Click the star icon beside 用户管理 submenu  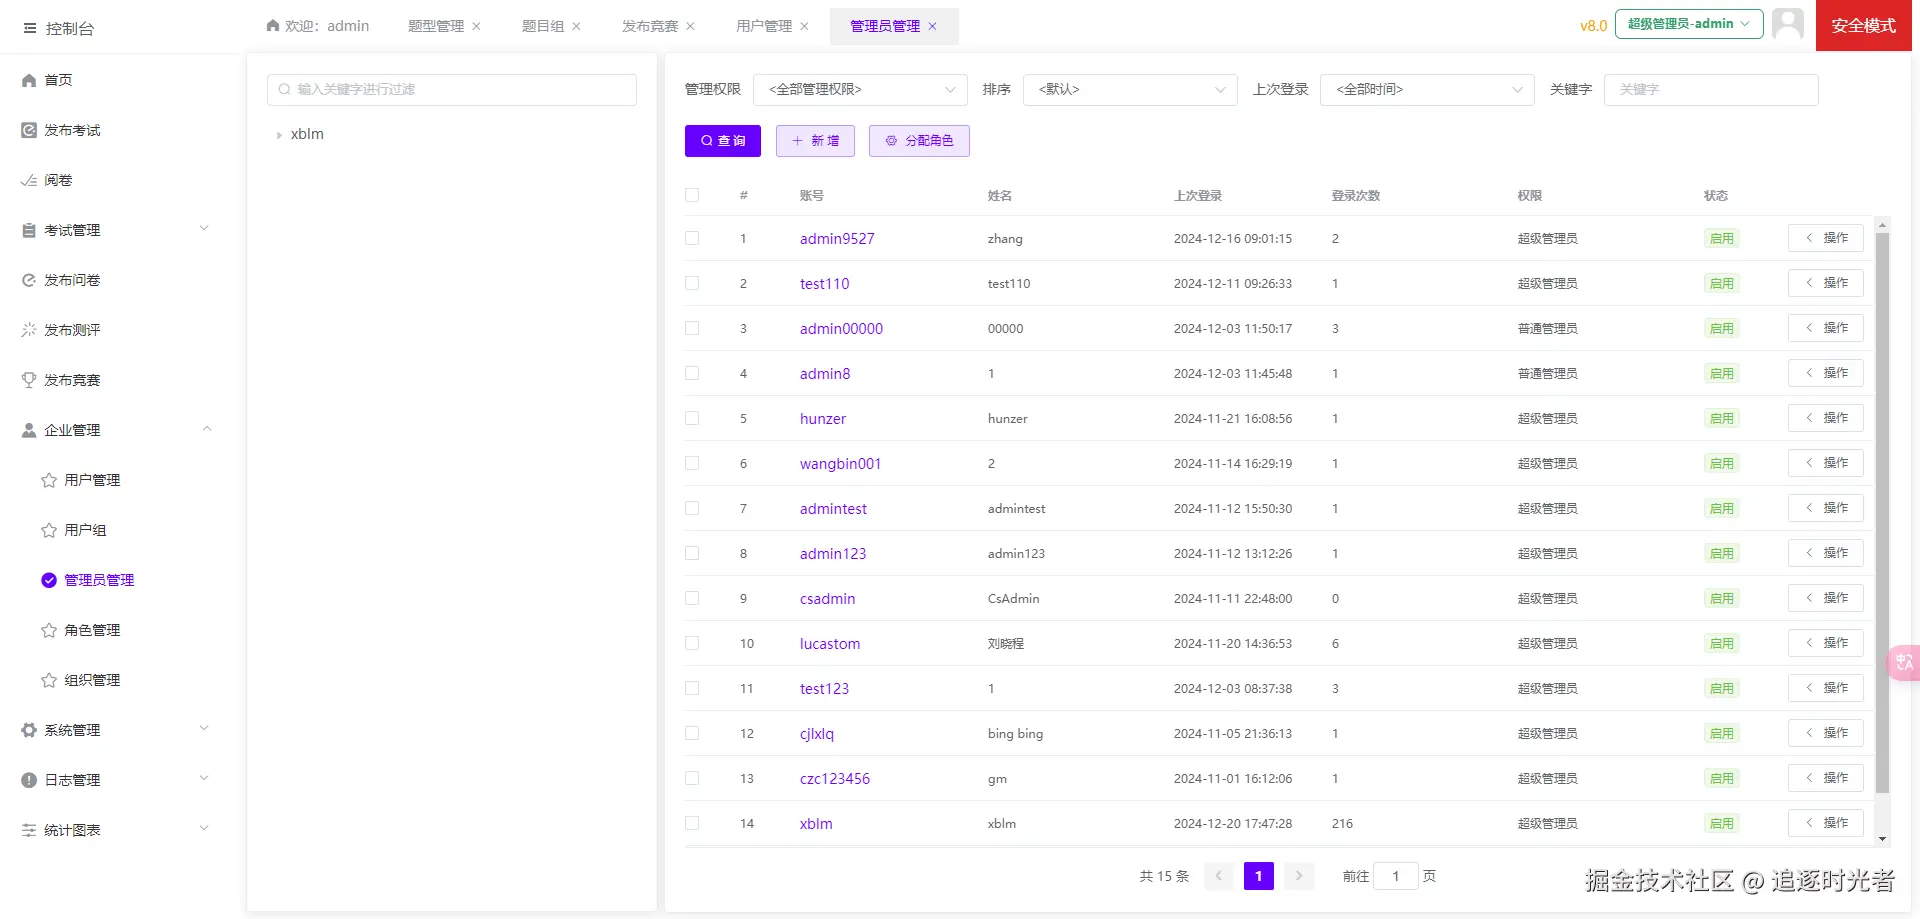click(x=49, y=480)
